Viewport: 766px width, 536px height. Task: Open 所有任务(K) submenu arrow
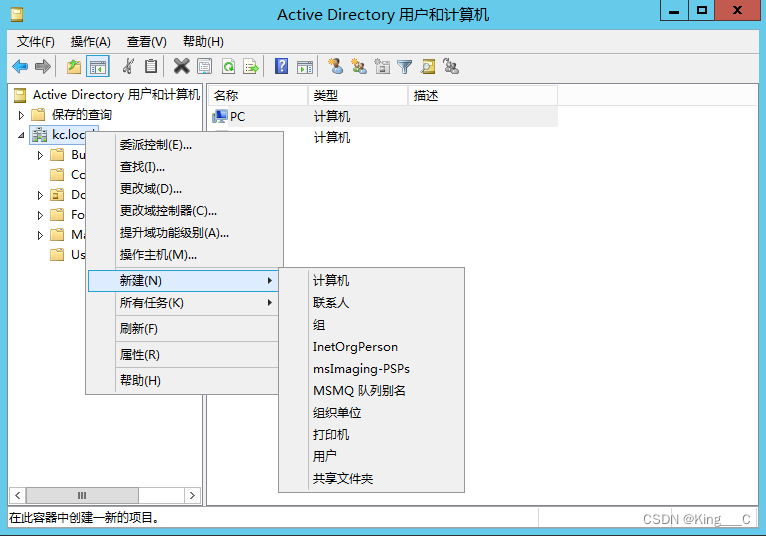pyautogui.click(x=269, y=302)
